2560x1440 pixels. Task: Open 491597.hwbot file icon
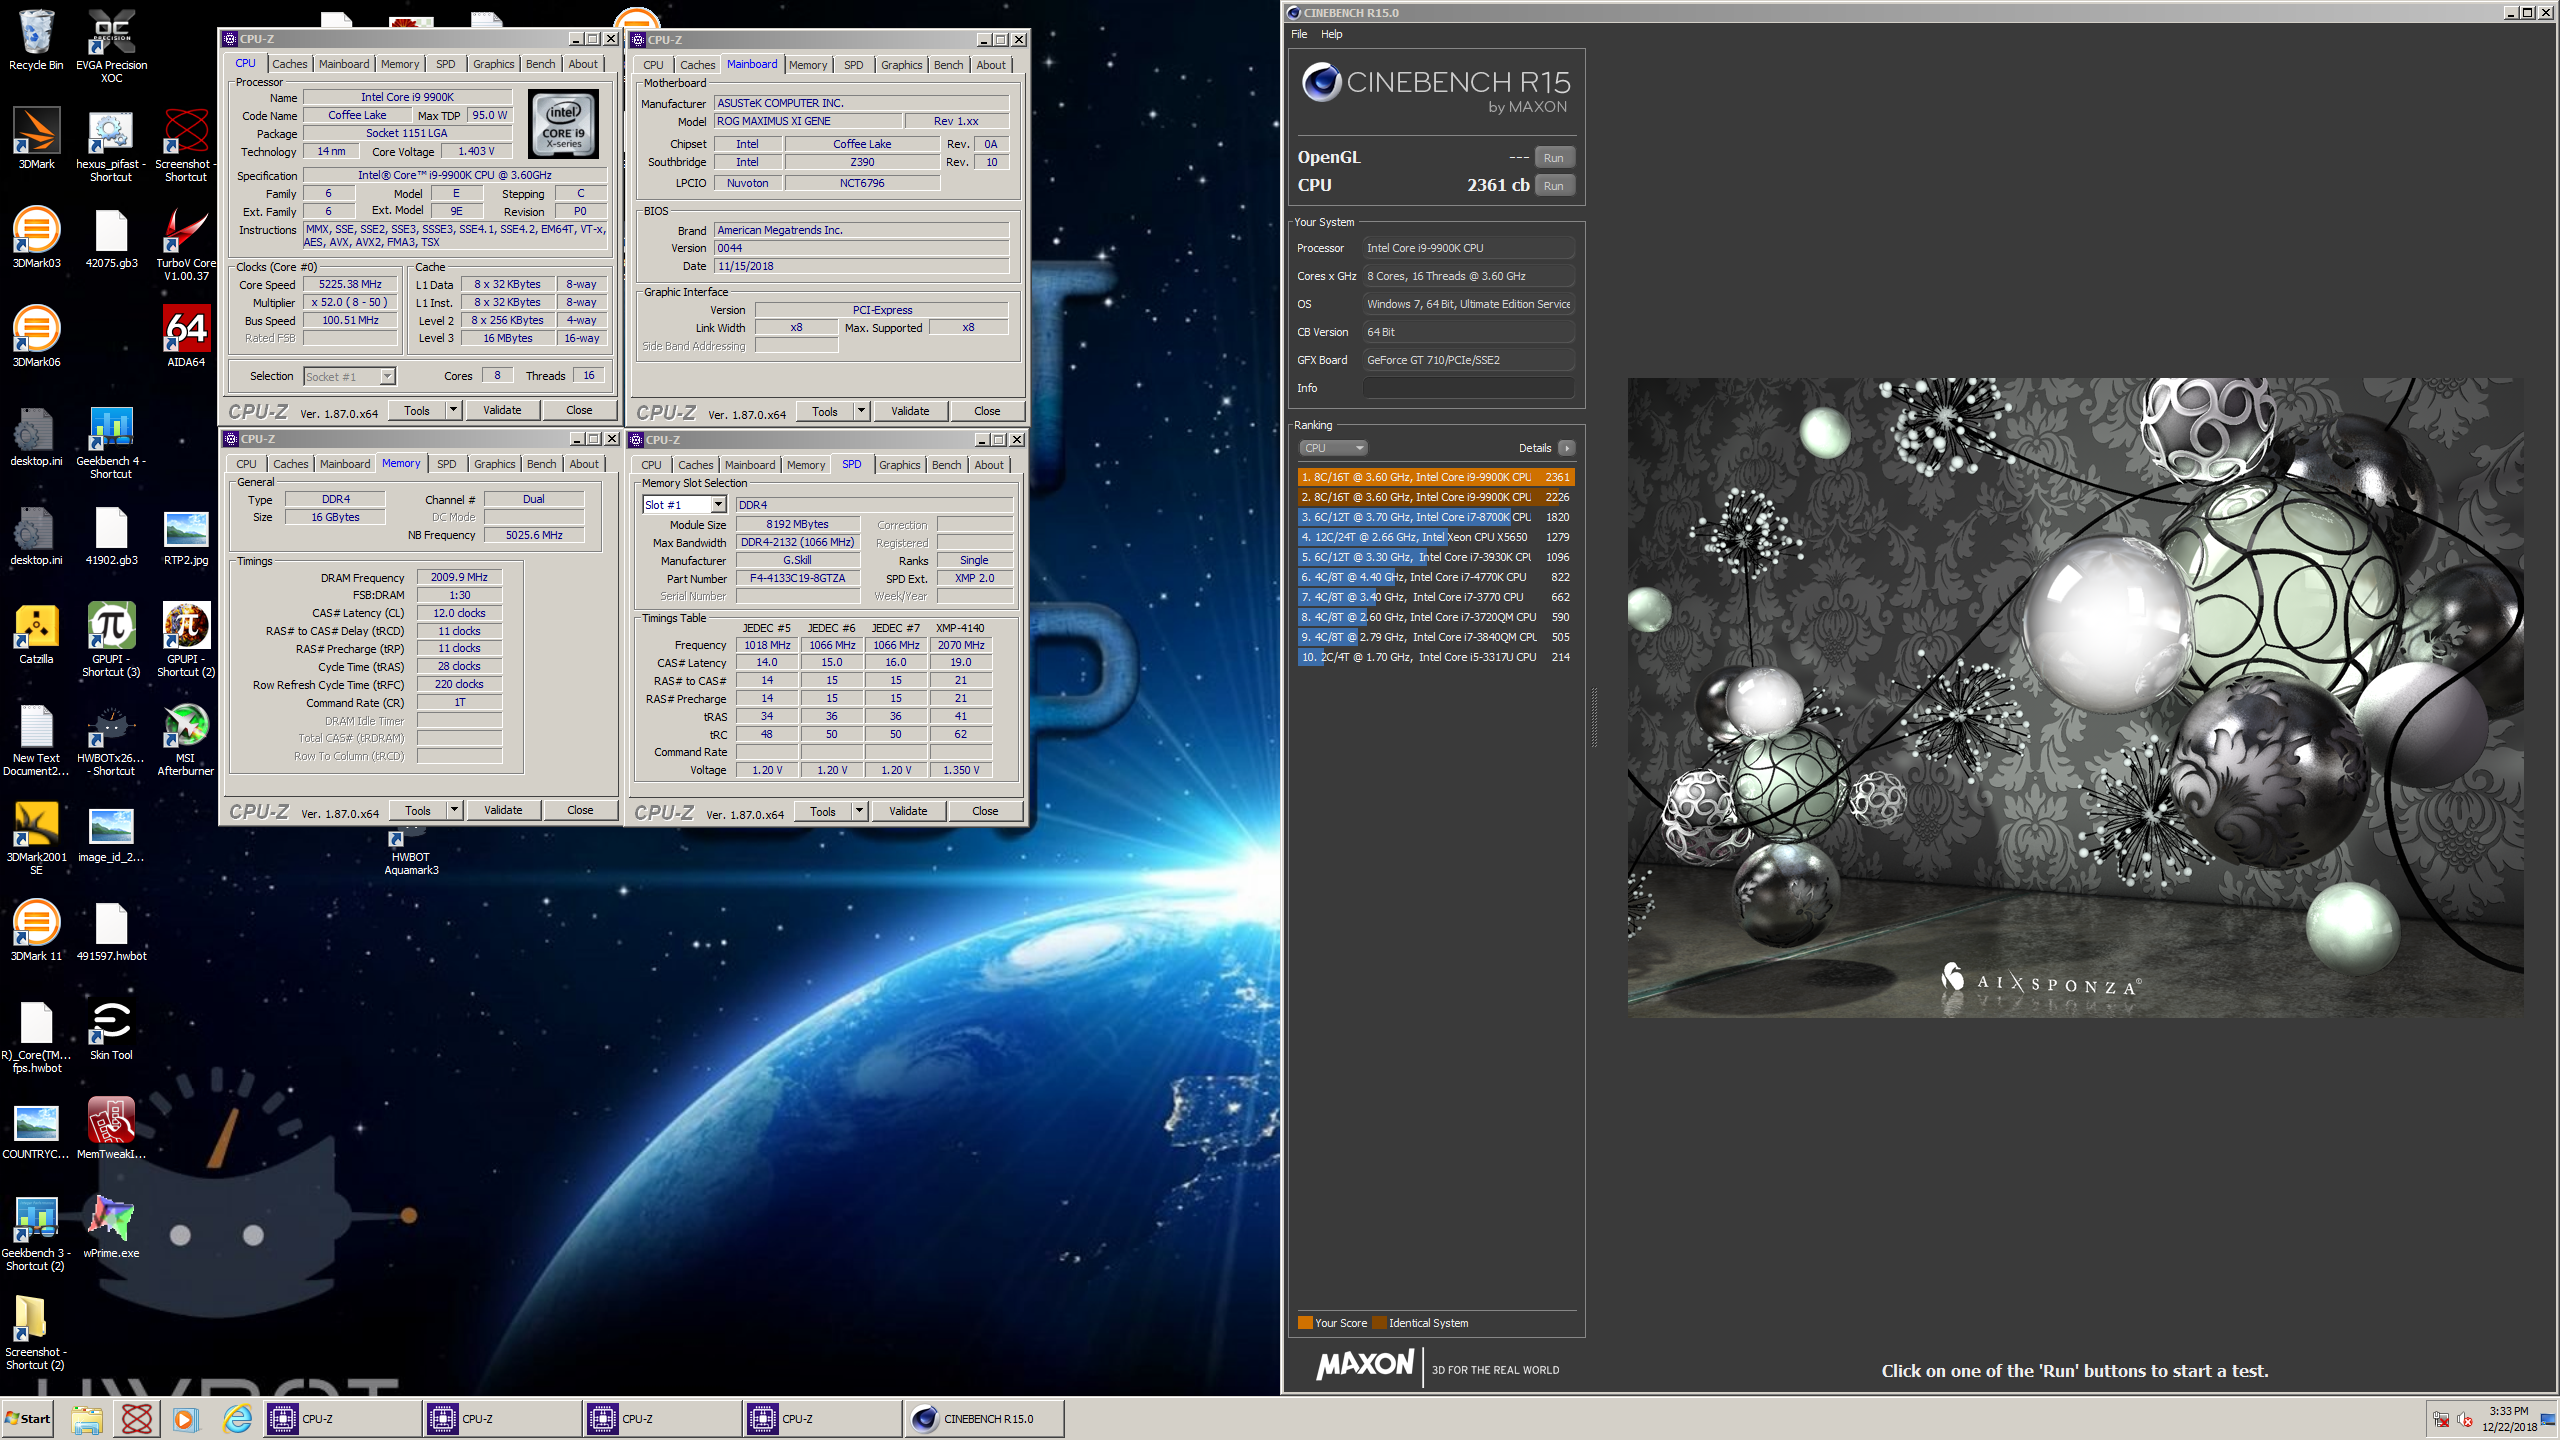pos(111,931)
